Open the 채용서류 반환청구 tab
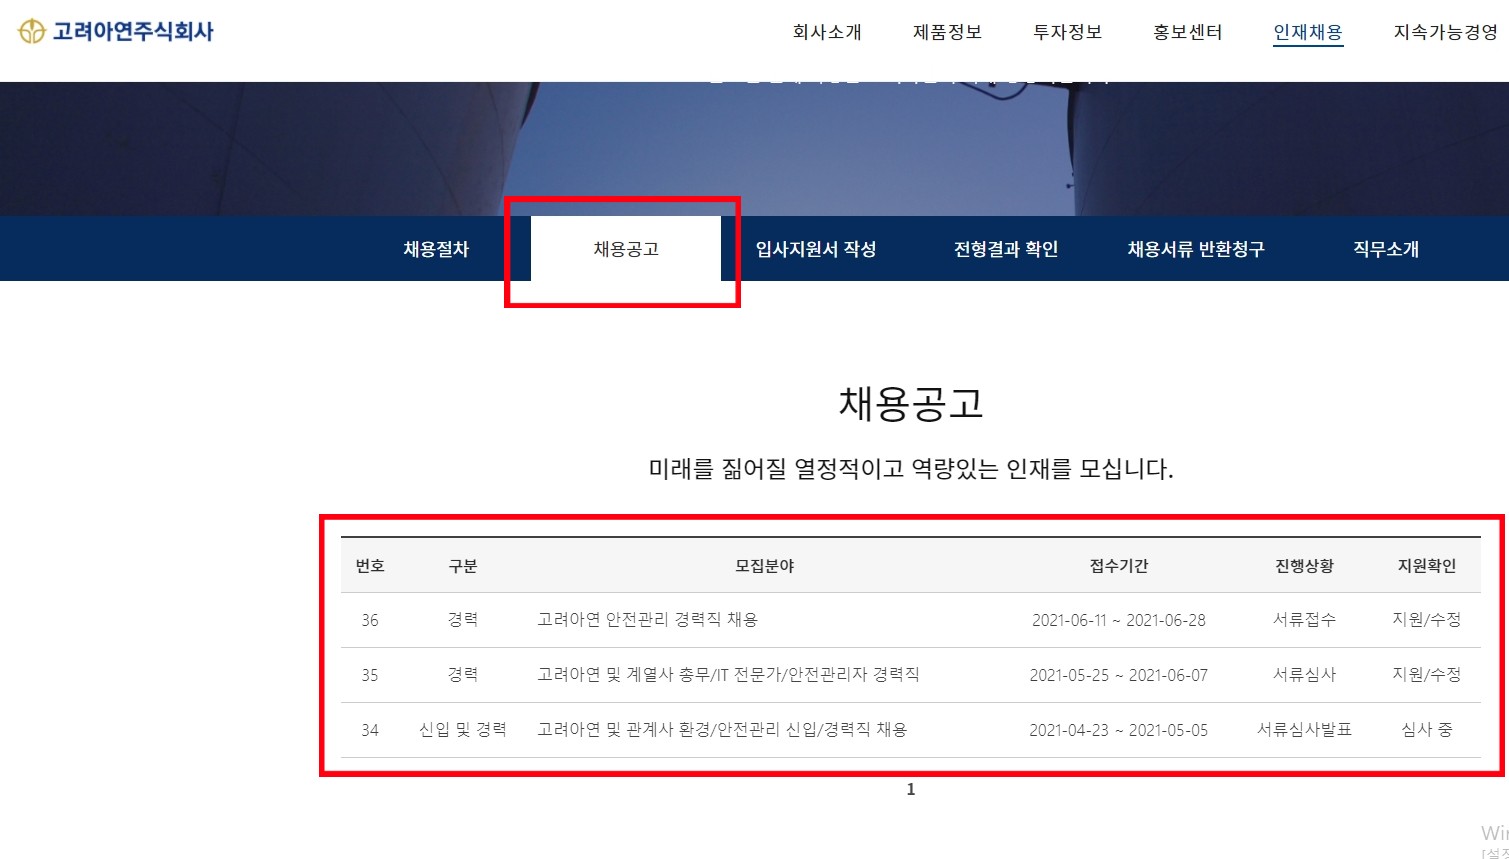 click(x=1196, y=249)
